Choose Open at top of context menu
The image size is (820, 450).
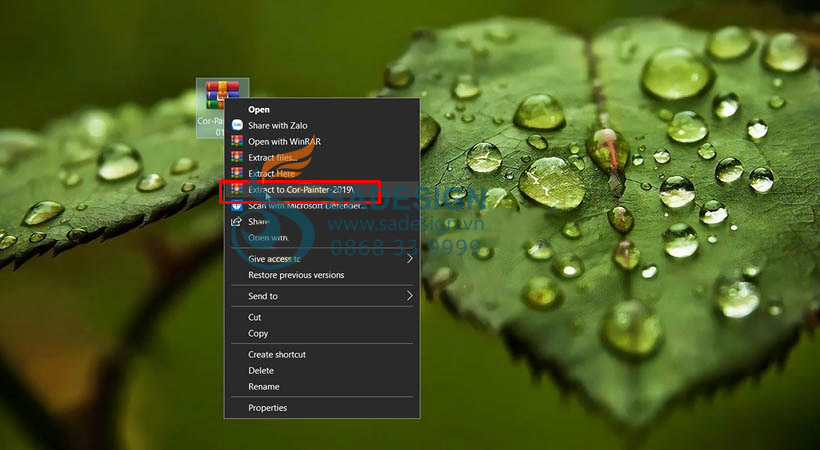coord(259,109)
